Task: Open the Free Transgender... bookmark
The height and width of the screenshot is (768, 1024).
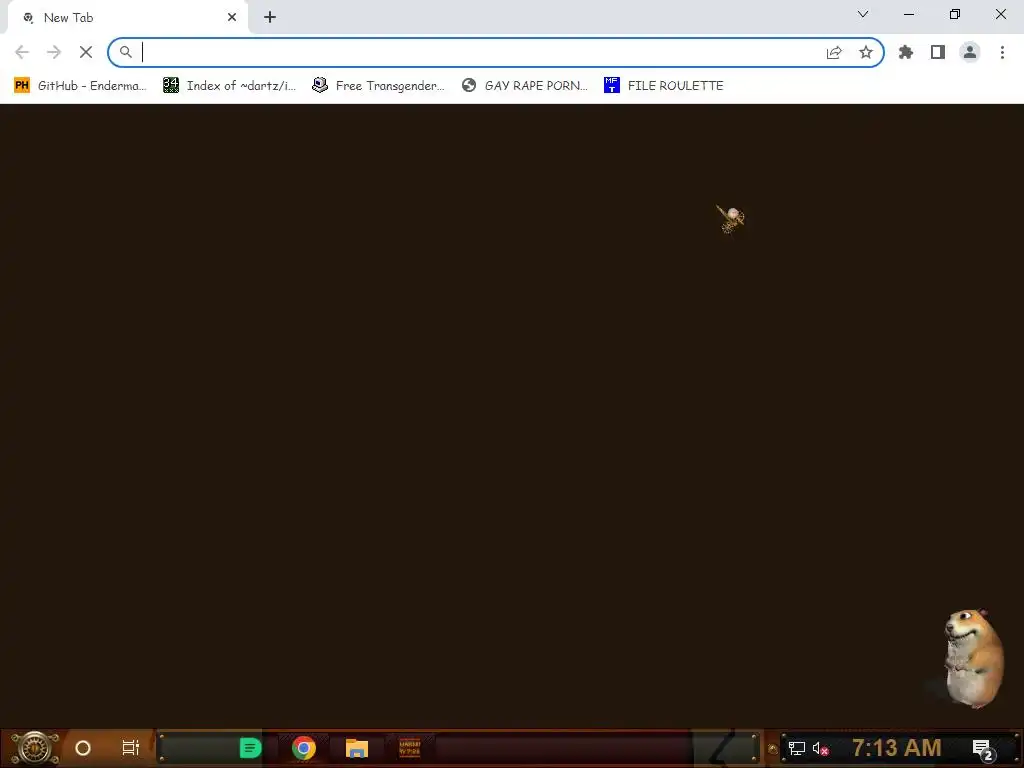Action: (x=378, y=86)
